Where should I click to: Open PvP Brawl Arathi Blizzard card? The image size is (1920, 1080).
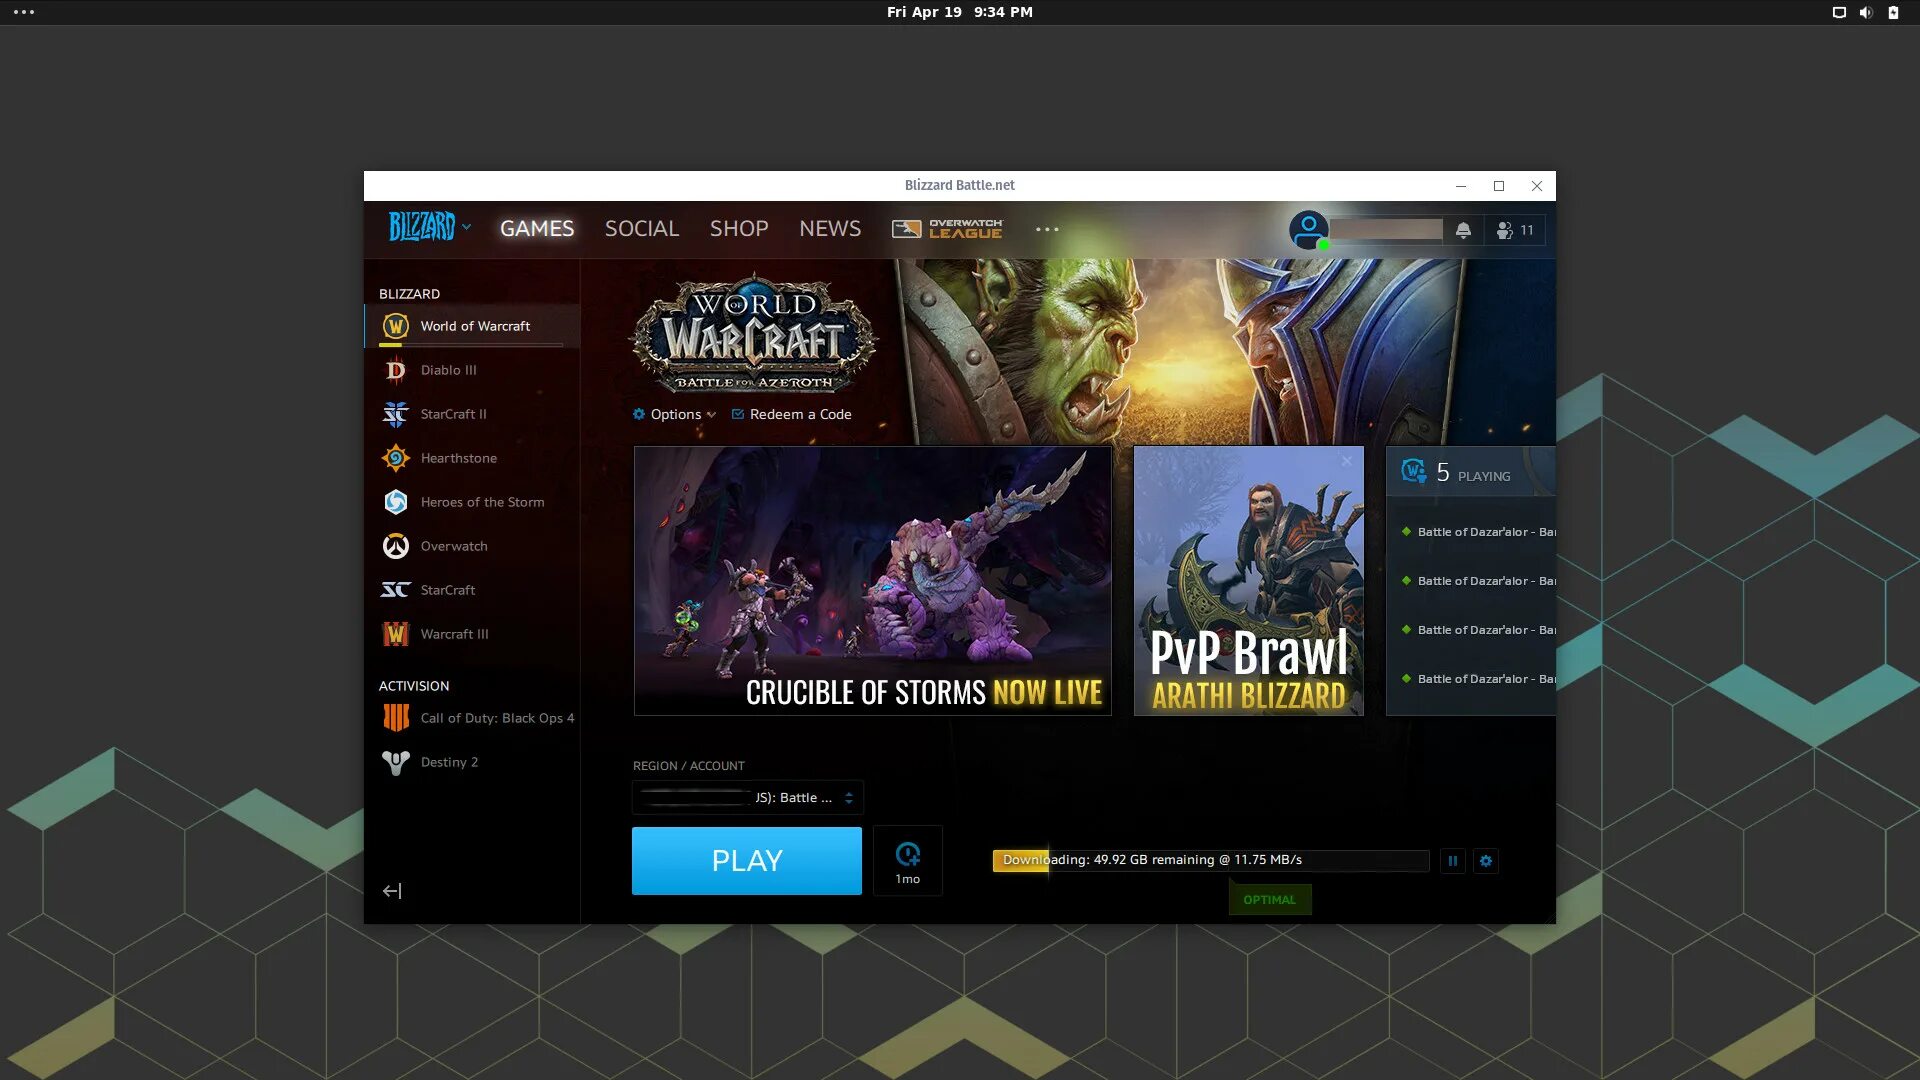click(1249, 581)
